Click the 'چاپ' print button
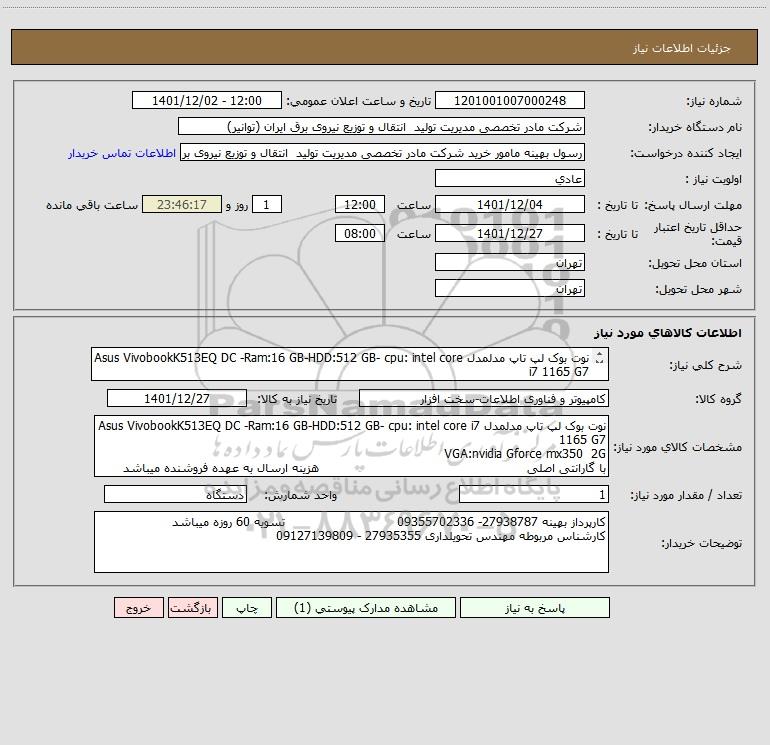The image size is (770, 745). pyautogui.click(x=247, y=608)
